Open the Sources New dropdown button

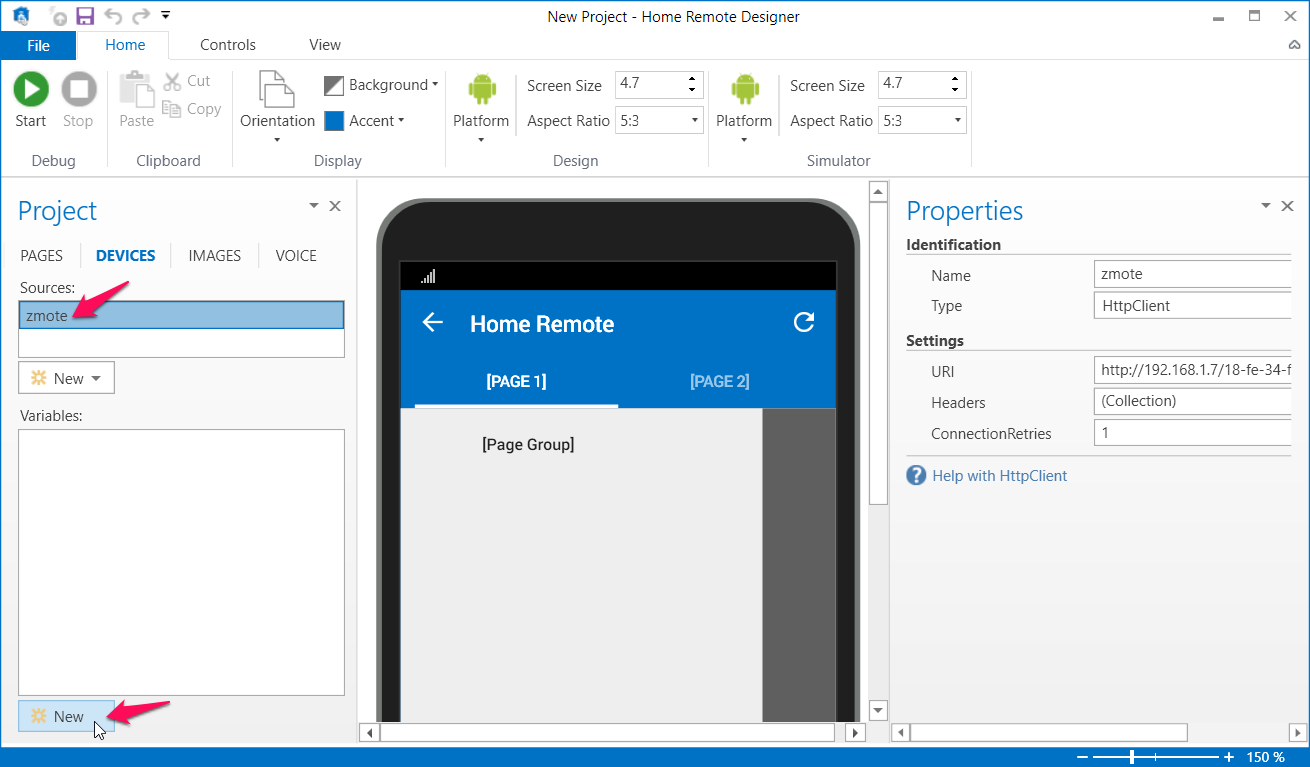66,378
